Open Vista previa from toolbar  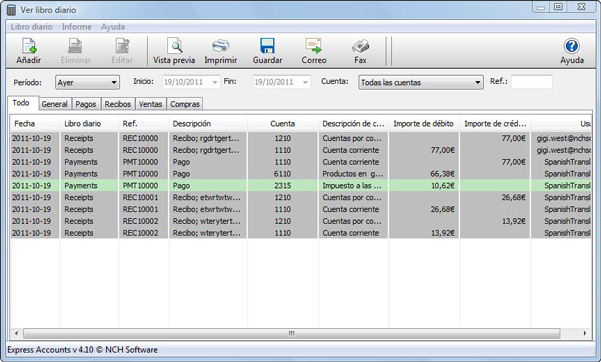click(174, 51)
